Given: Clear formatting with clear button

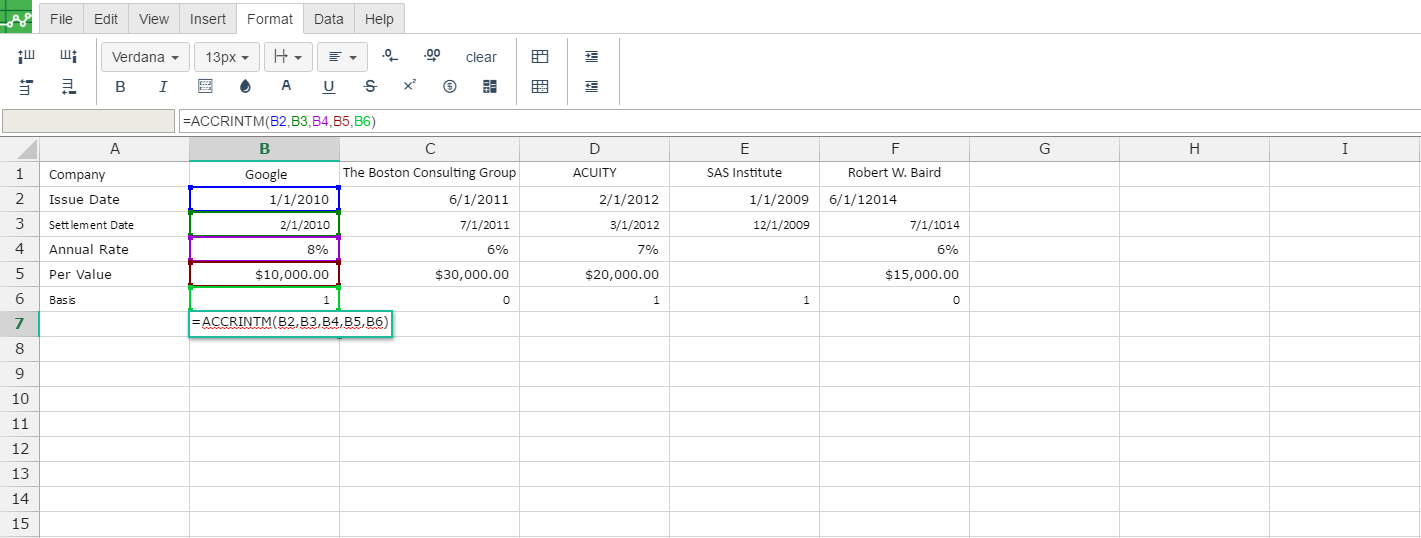Looking at the screenshot, I should tap(481, 57).
